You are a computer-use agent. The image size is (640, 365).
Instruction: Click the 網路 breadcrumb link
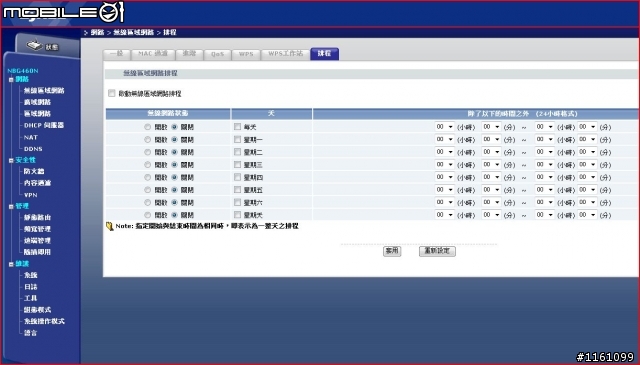pyautogui.click(x=97, y=32)
